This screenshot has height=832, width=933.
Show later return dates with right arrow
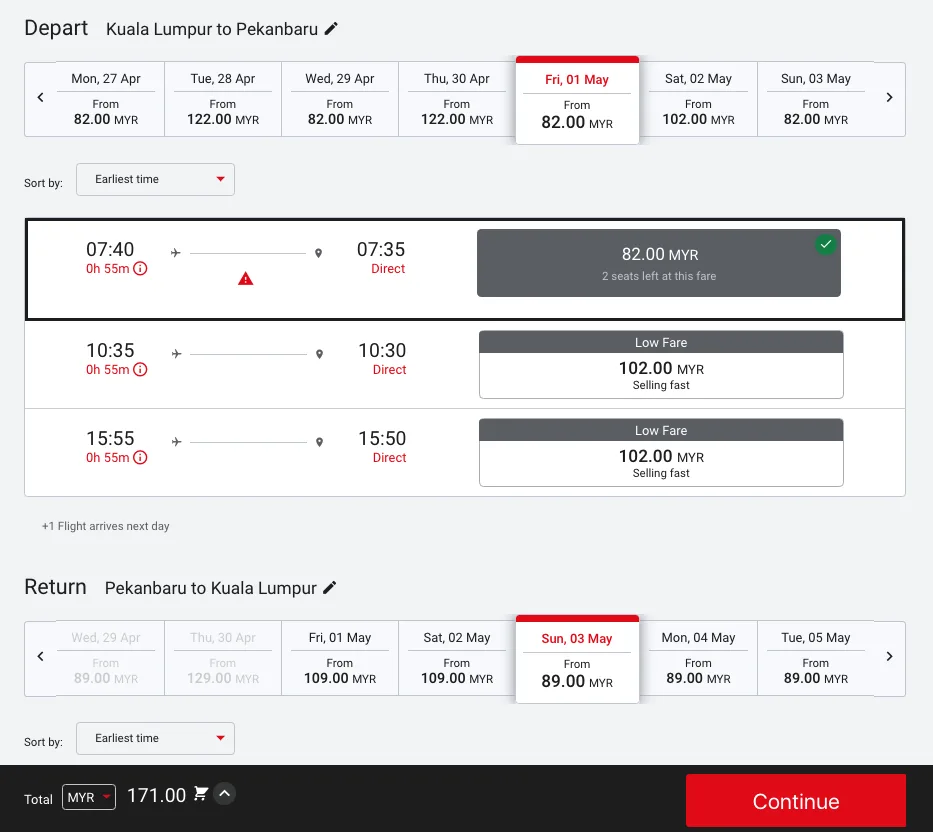(x=889, y=657)
